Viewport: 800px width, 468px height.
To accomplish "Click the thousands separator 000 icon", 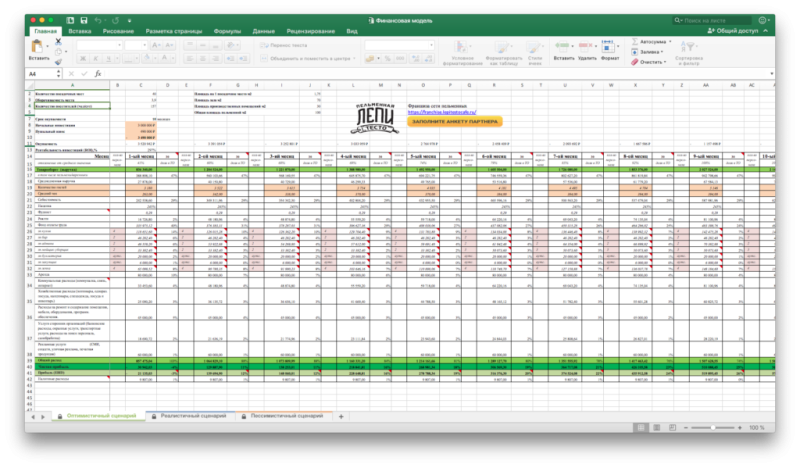I will [401, 59].
